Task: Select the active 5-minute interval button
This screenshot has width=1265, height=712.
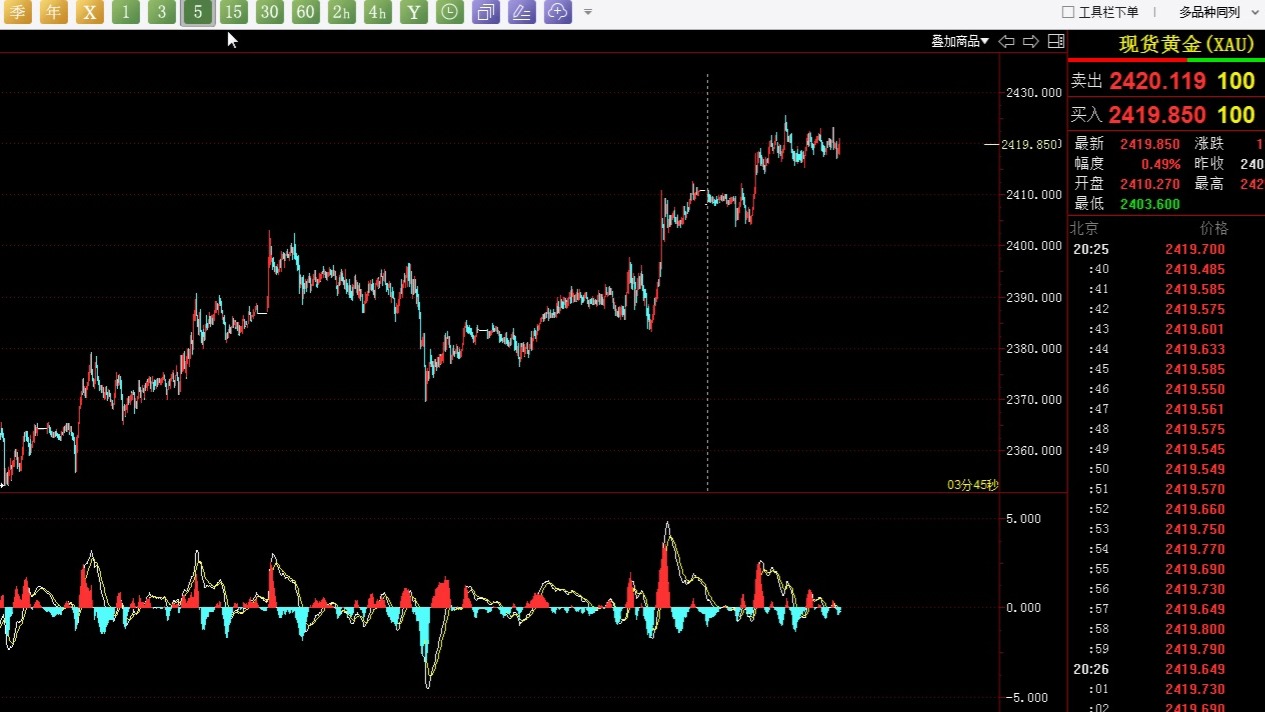Action: click(198, 12)
